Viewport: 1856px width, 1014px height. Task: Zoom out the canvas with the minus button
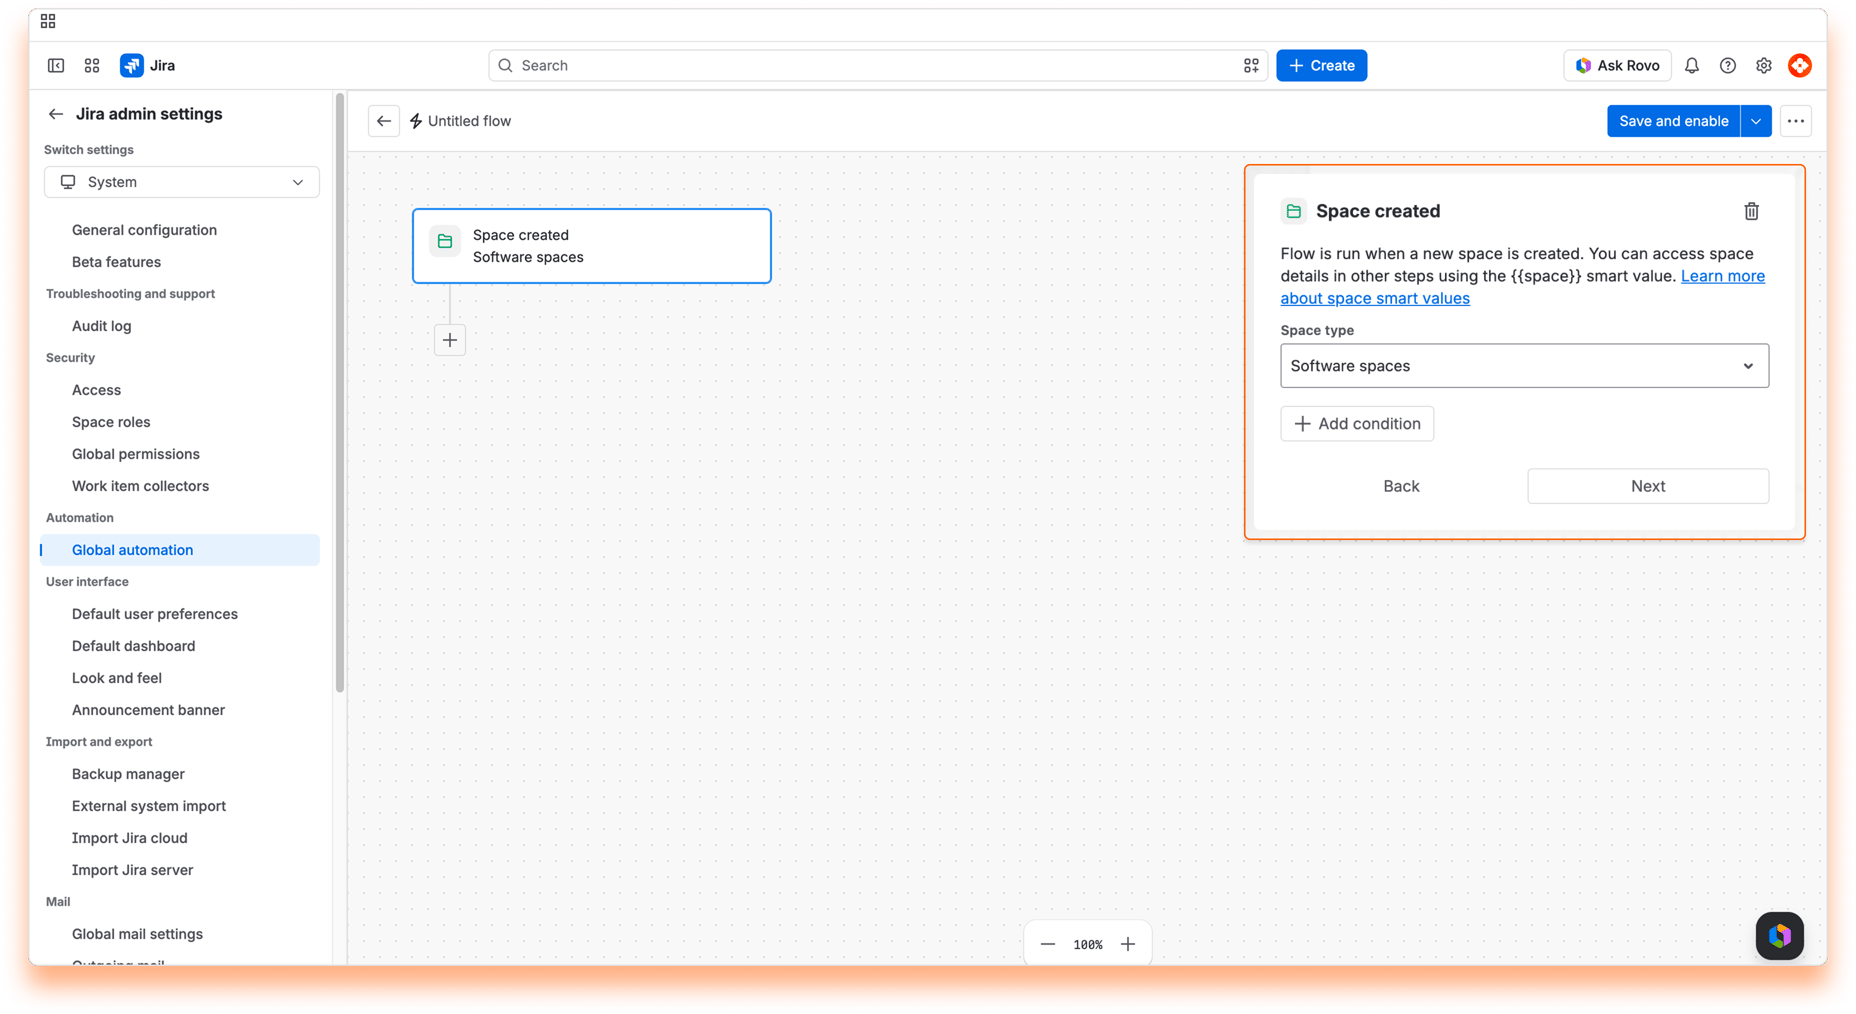(x=1048, y=944)
